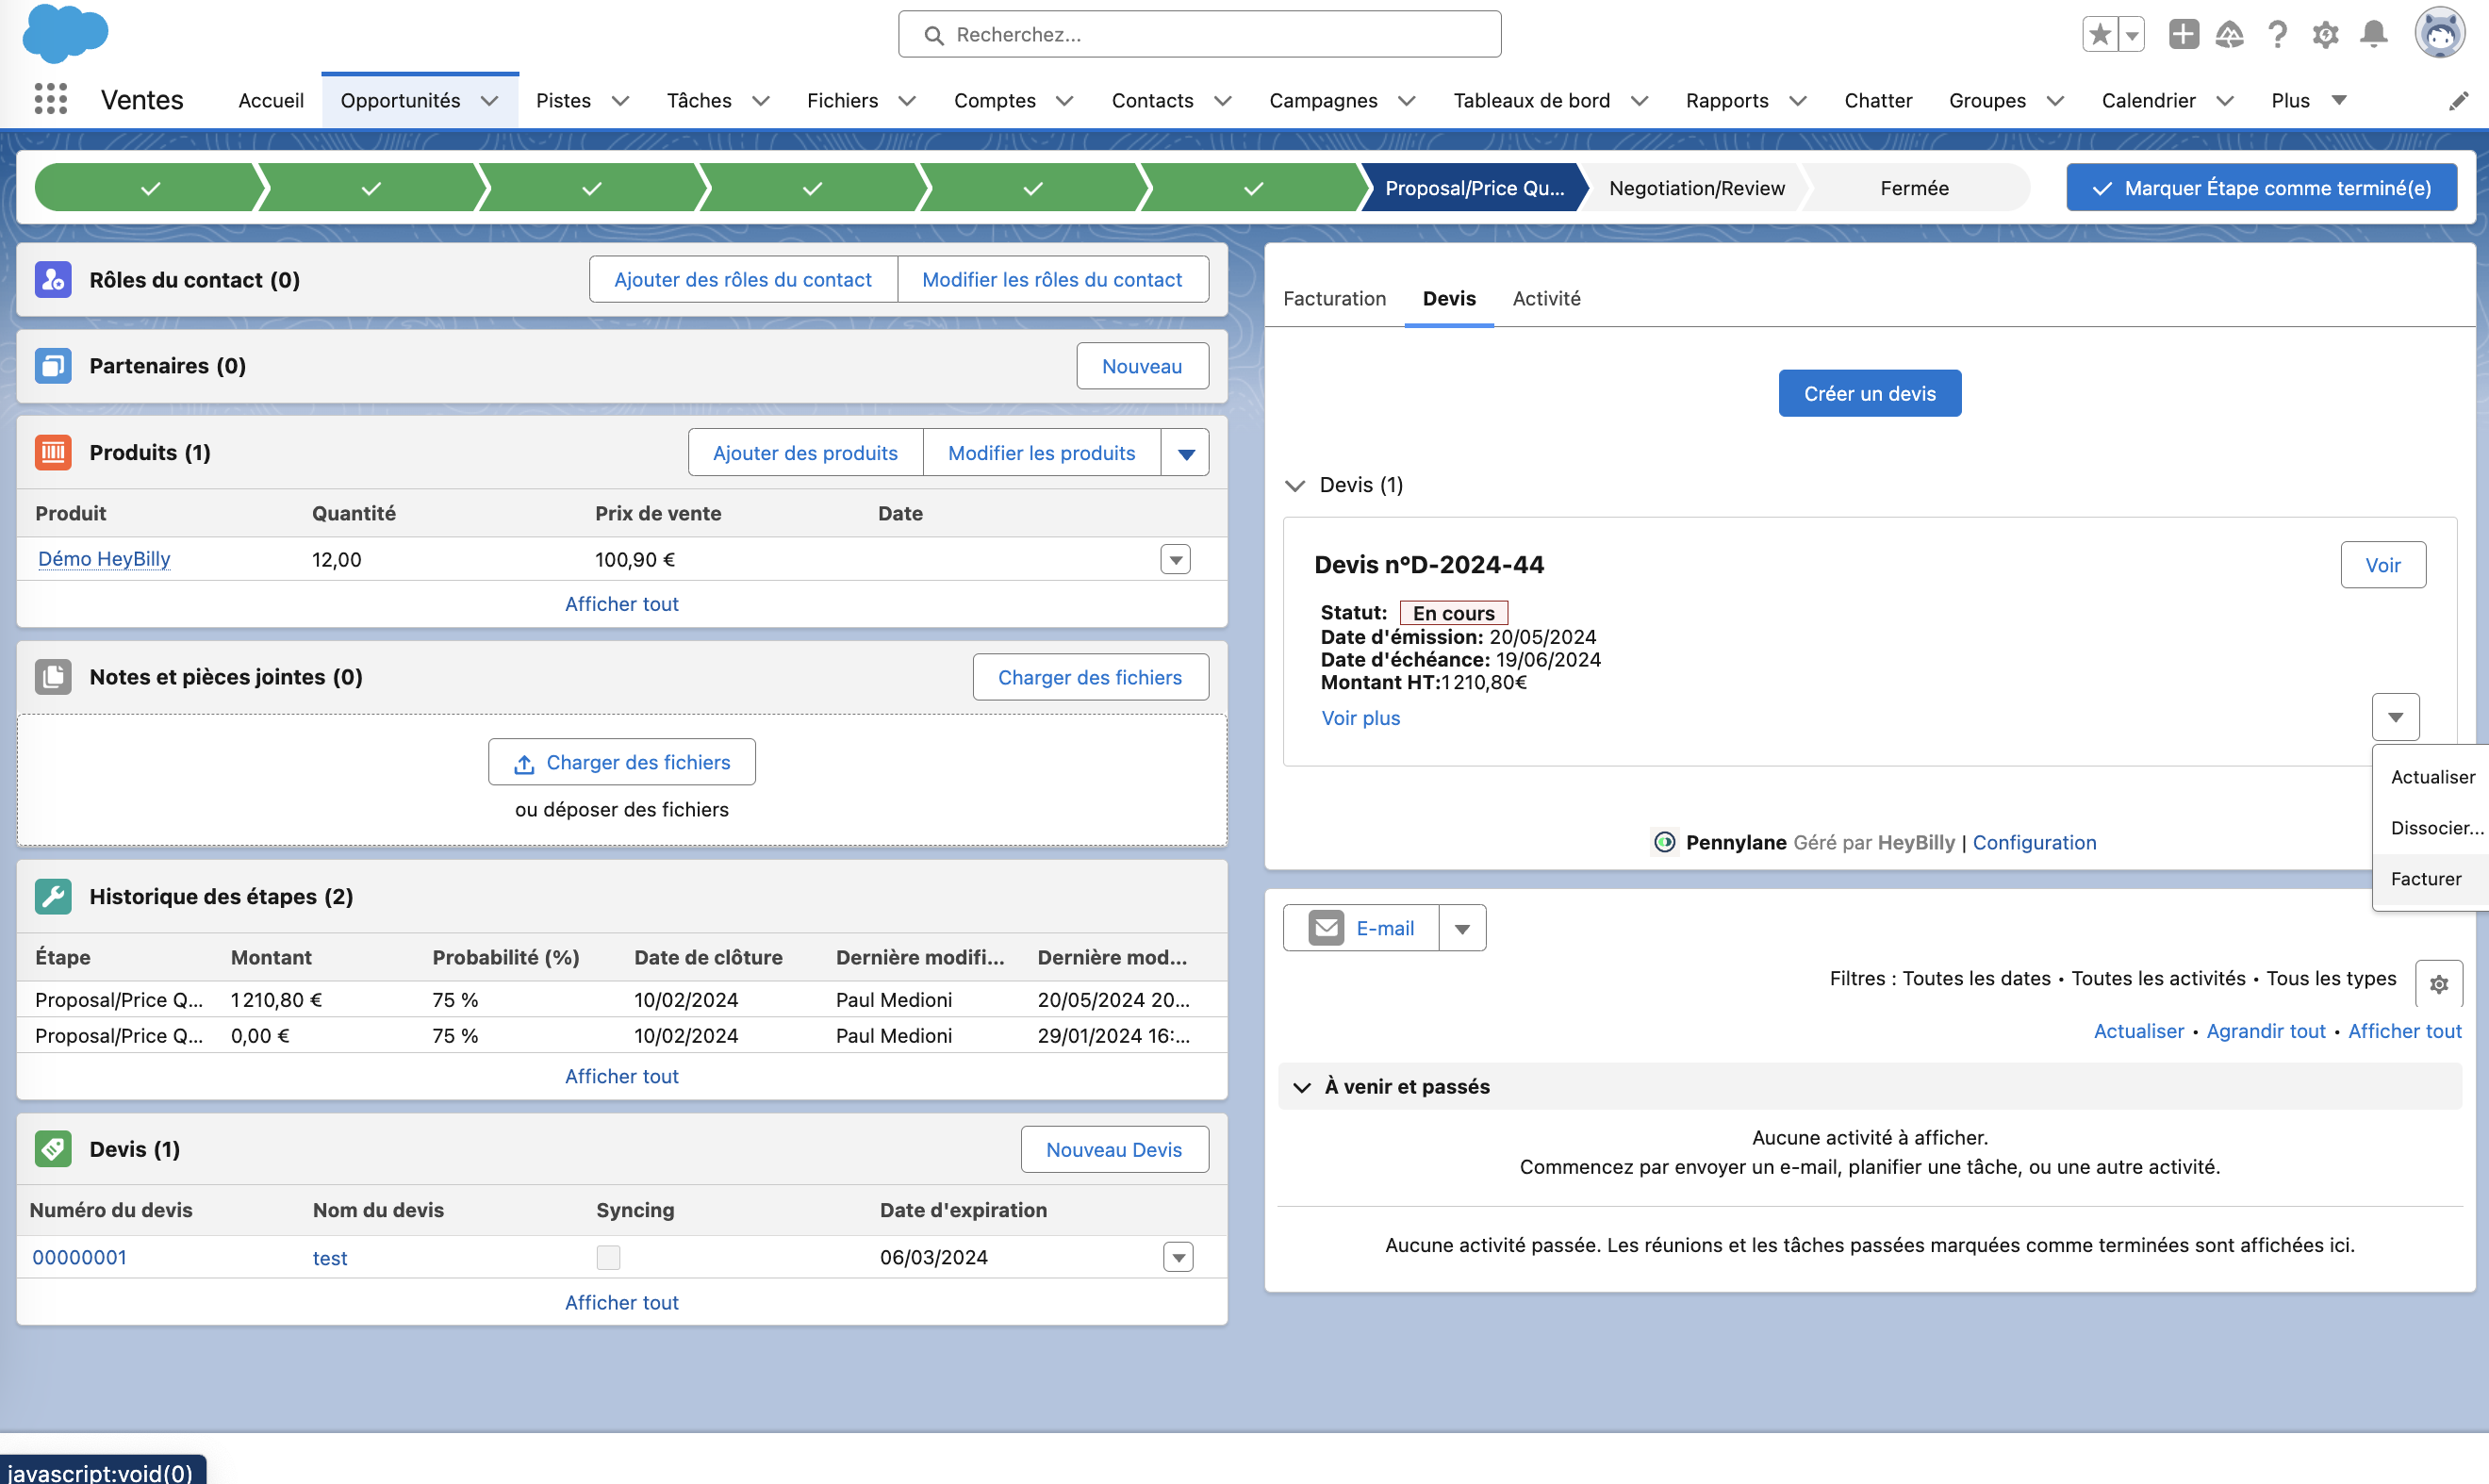Collapse the À venir et passés section
Screen dimensions: 2489x1484
pyautogui.click(x=1301, y=1087)
